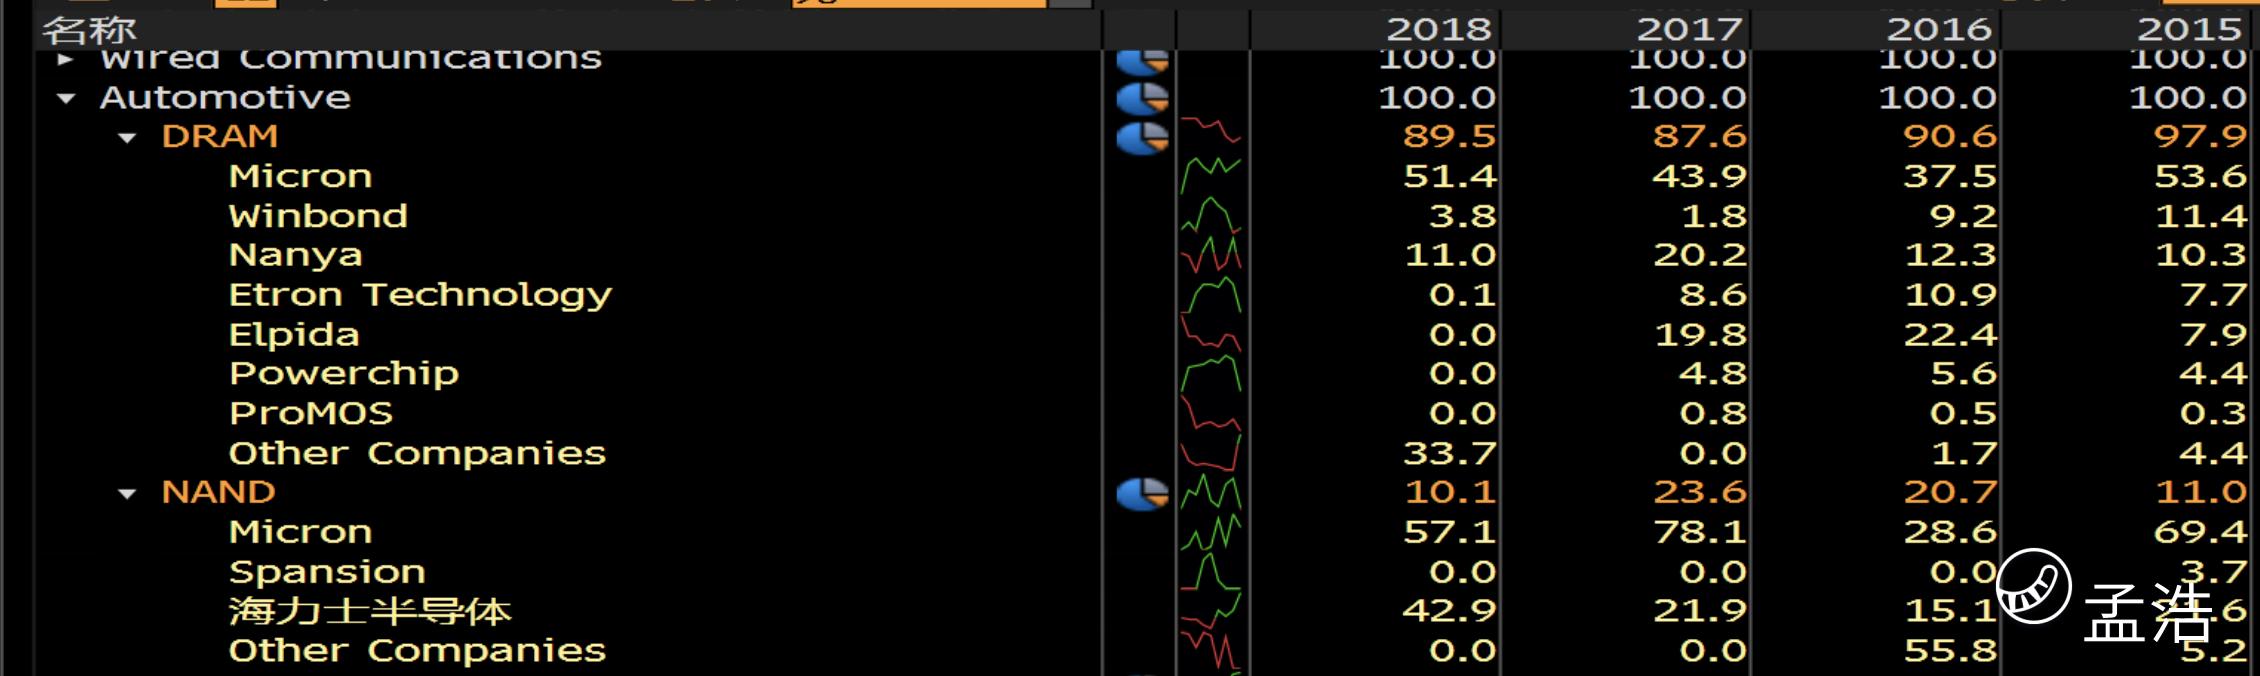Select the Nanya row
The image size is (2260, 676).
click(x=295, y=255)
